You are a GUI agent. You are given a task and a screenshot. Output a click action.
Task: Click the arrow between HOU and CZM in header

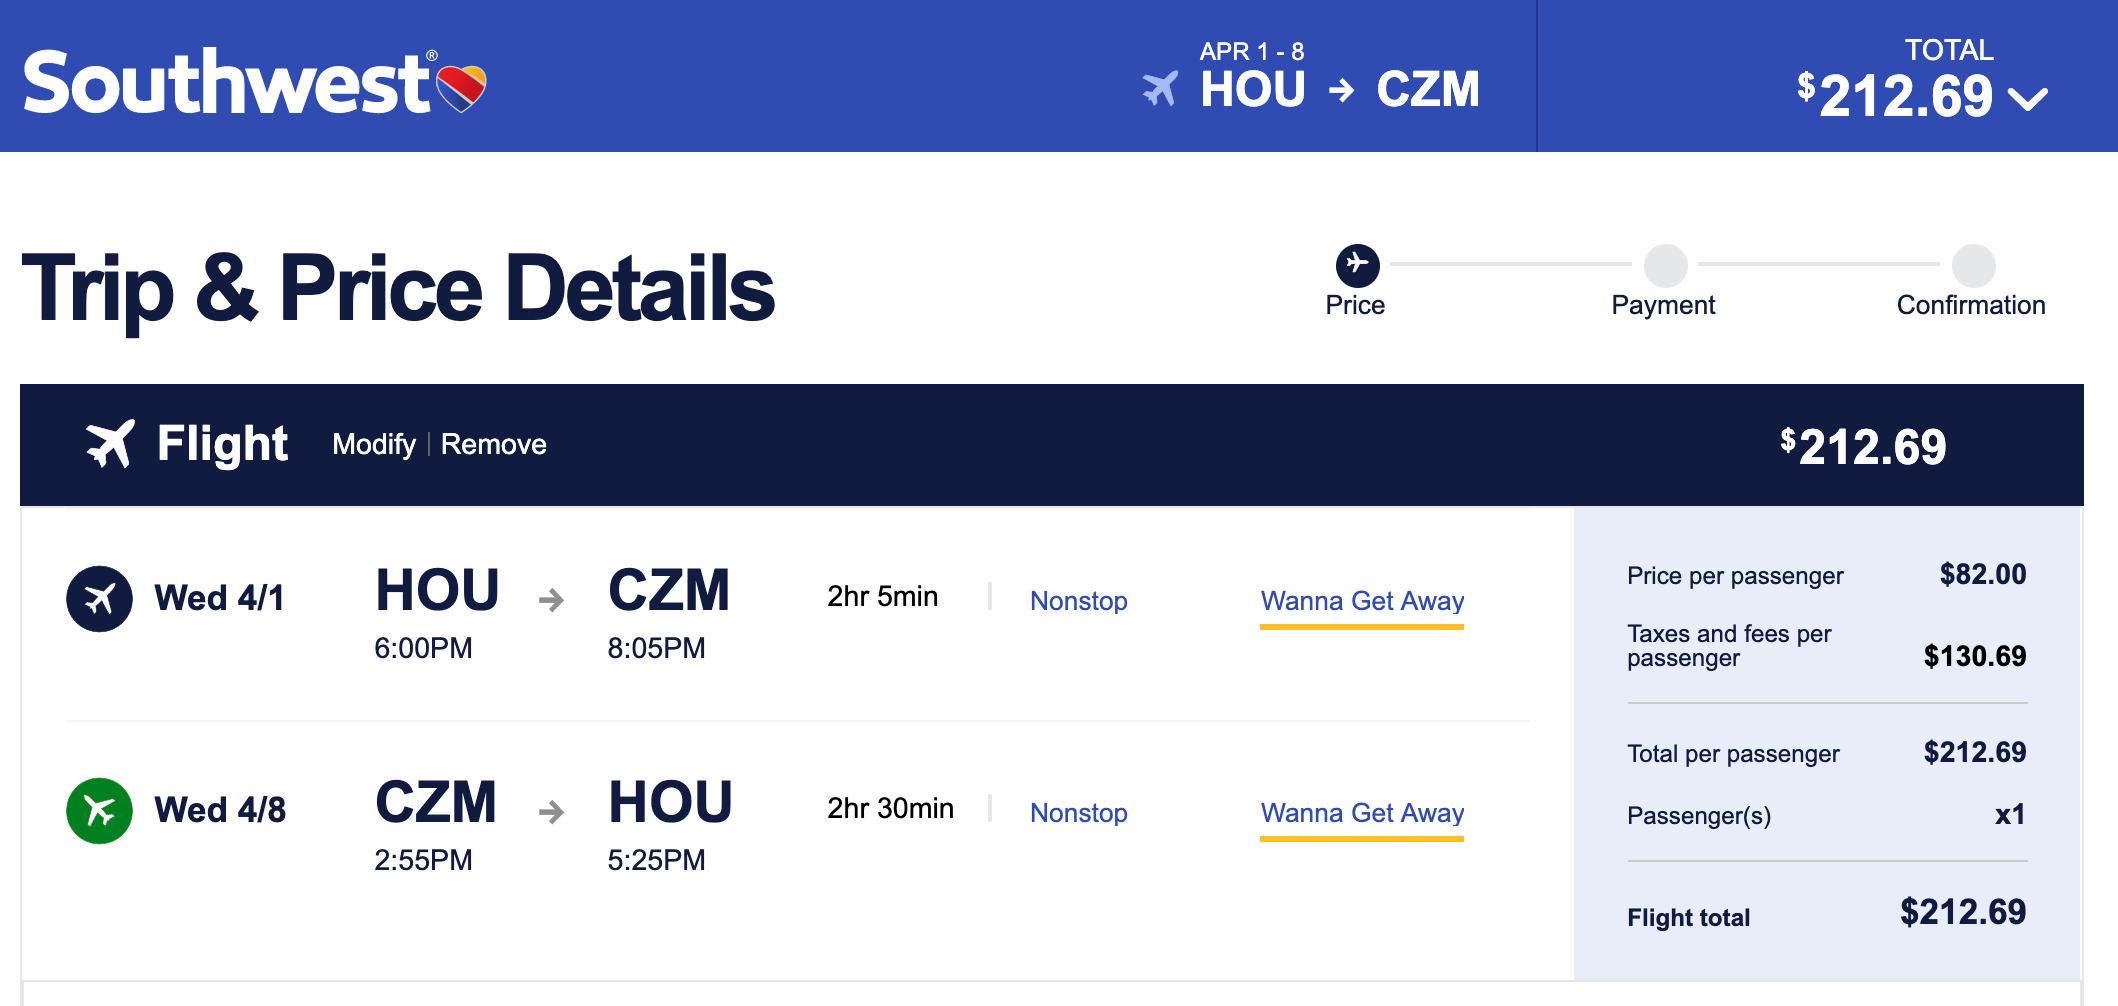tap(1341, 91)
